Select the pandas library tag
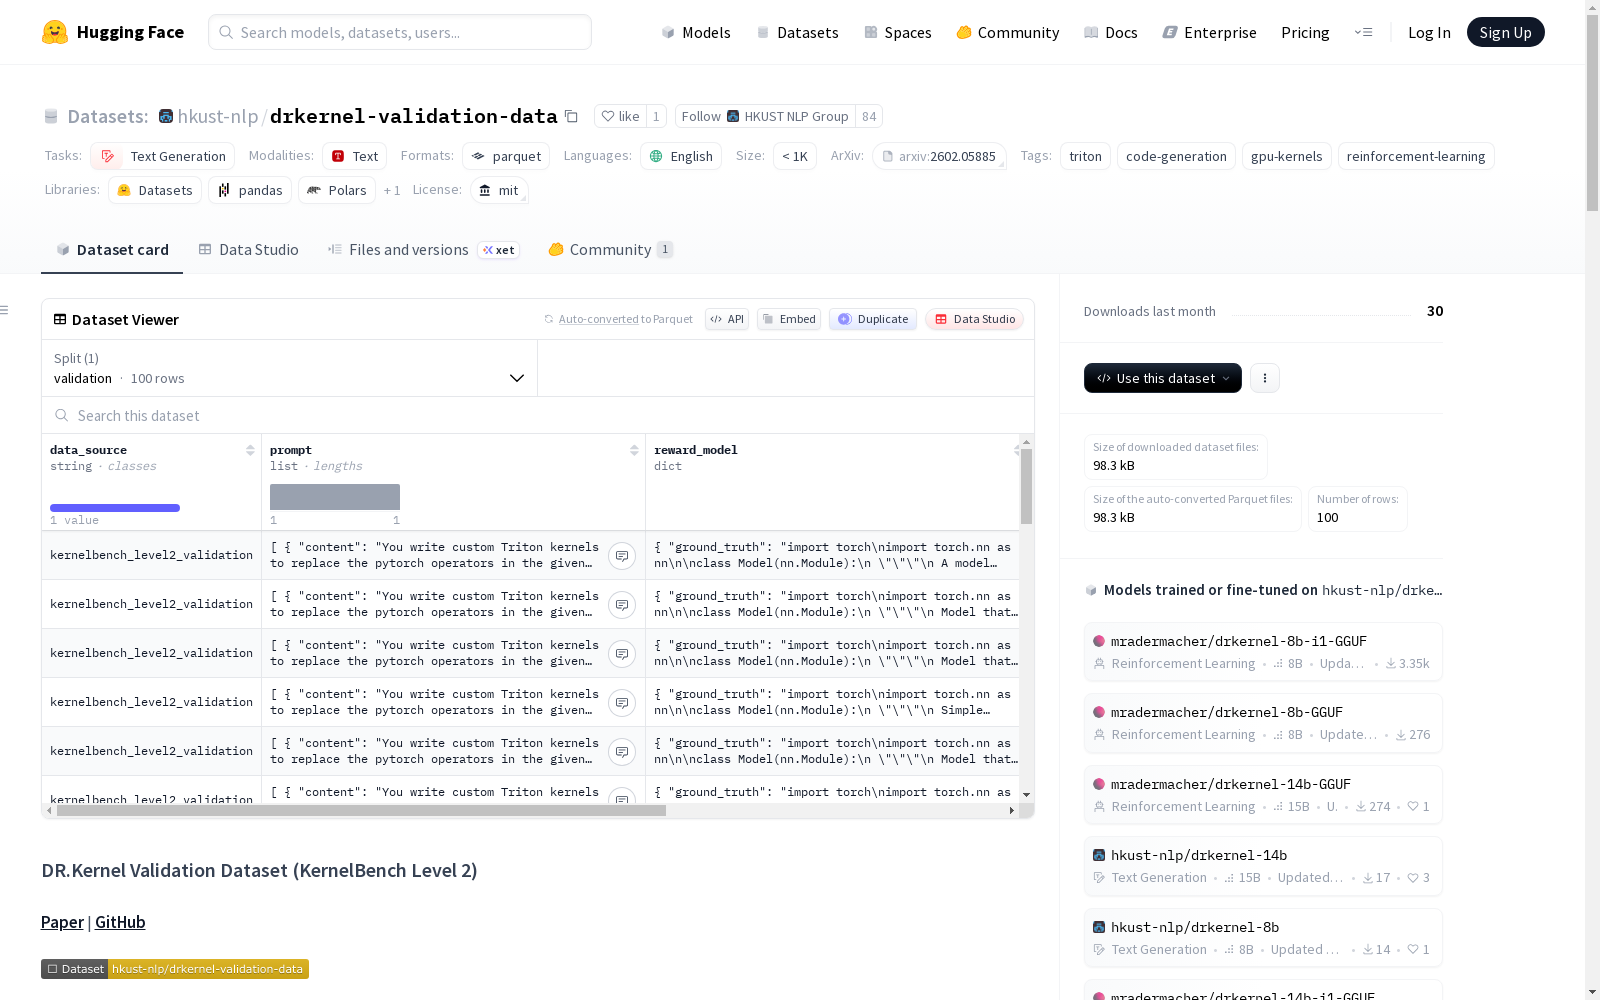1600x1000 pixels. coord(250,190)
